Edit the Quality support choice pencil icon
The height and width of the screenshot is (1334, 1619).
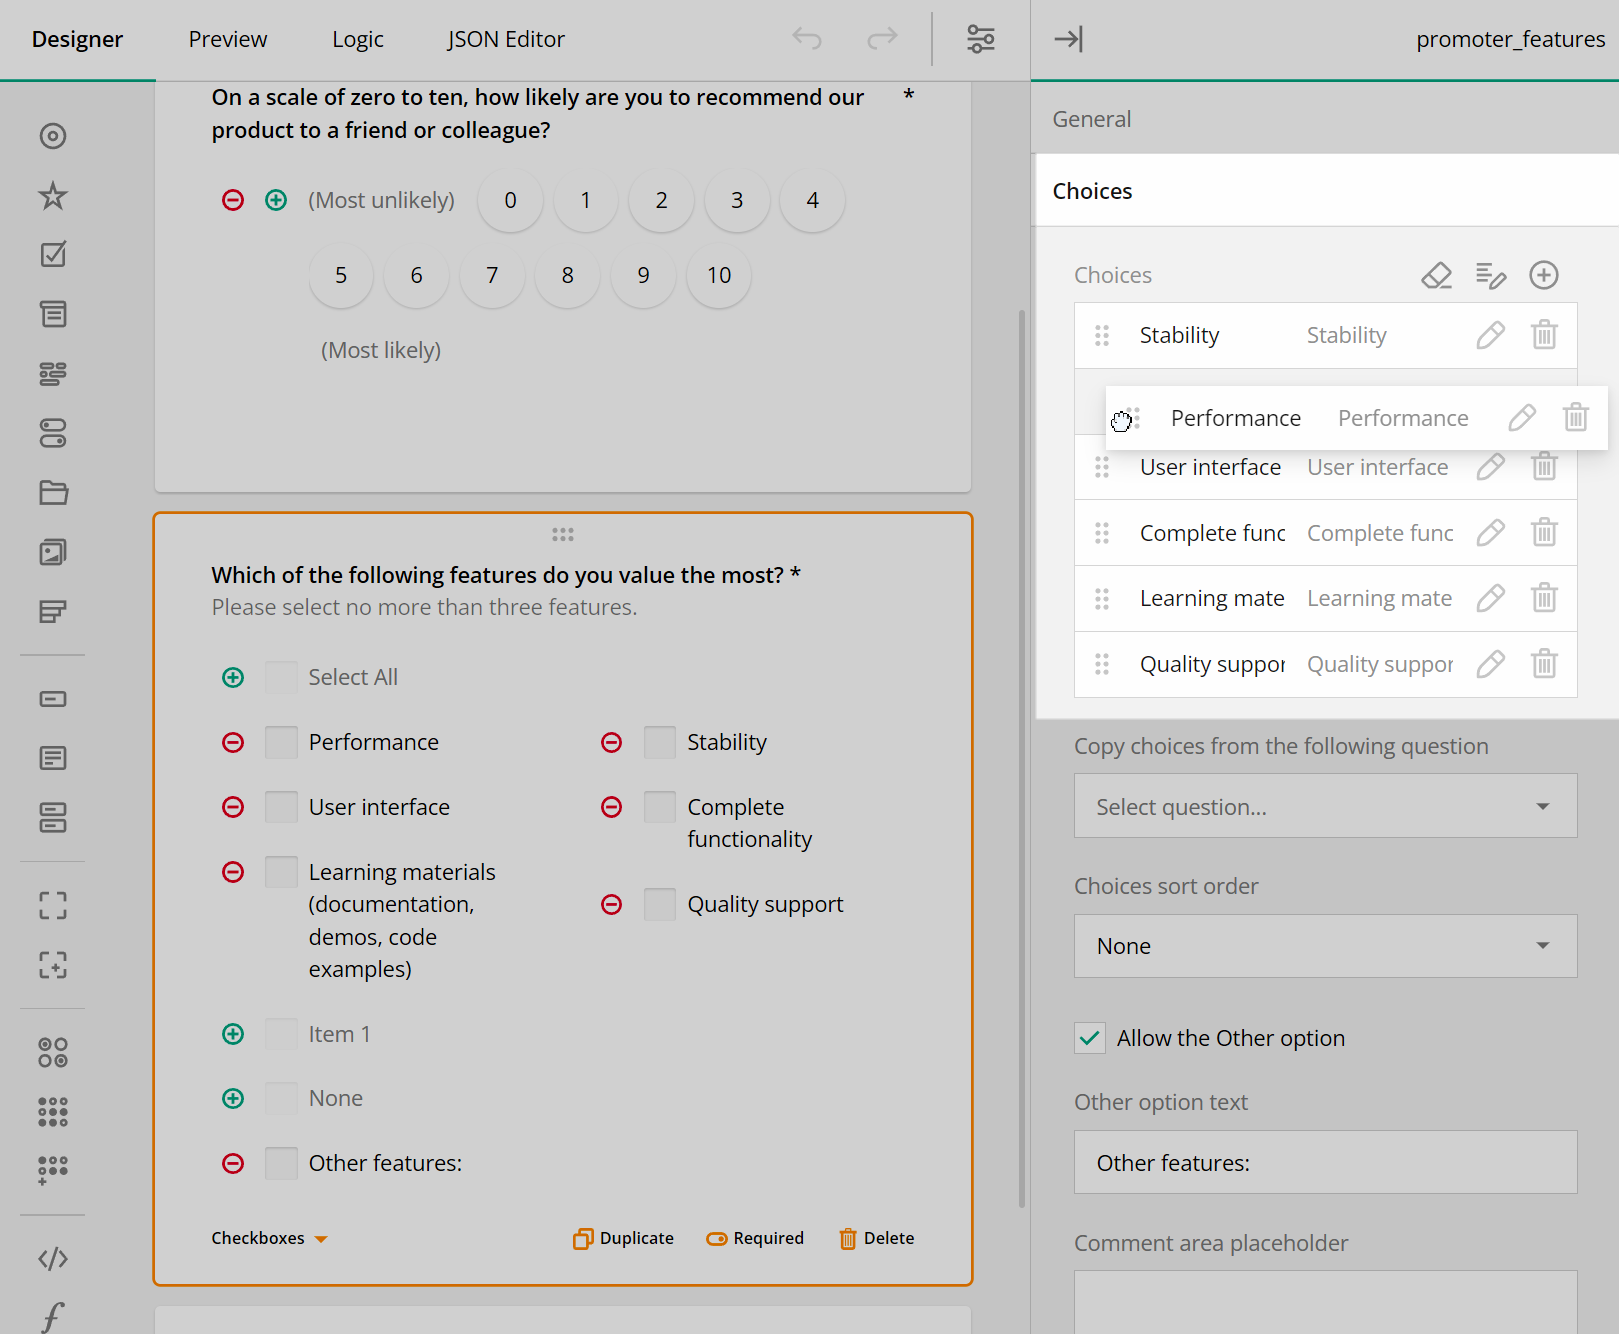(x=1490, y=664)
